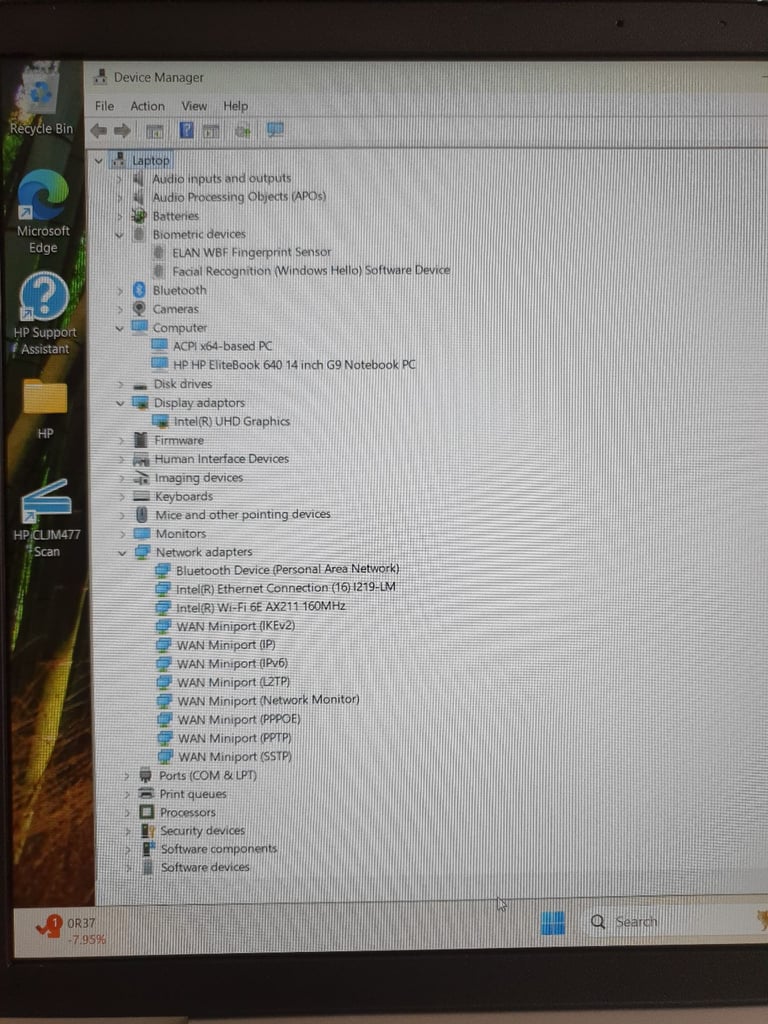Click the Show/Hide console tree toolbar icon
This screenshot has width=768, height=1024.
[155, 131]
